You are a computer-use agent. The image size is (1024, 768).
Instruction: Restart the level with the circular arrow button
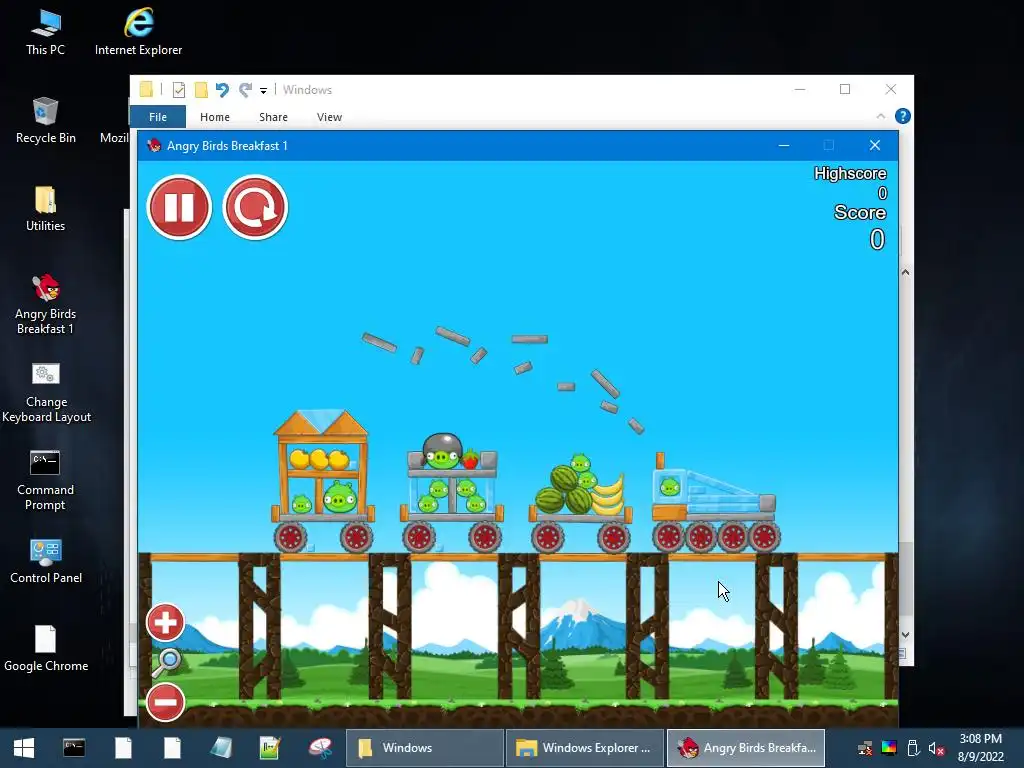tap(255, 208)
